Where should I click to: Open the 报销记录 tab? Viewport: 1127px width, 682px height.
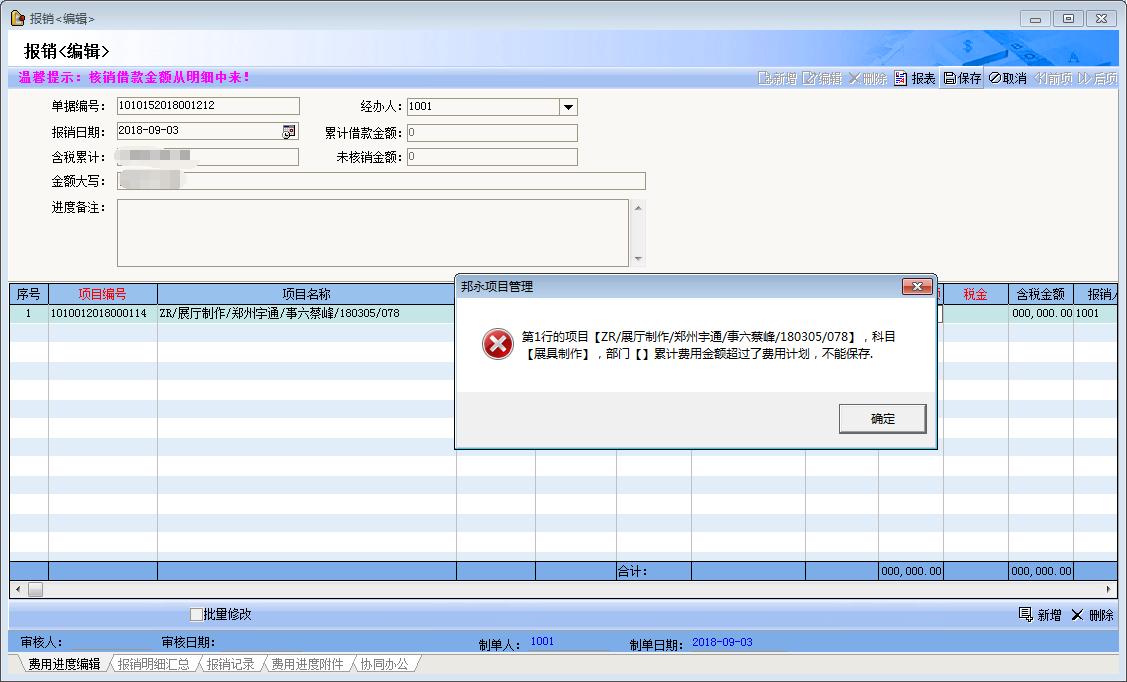click(230, 664)
